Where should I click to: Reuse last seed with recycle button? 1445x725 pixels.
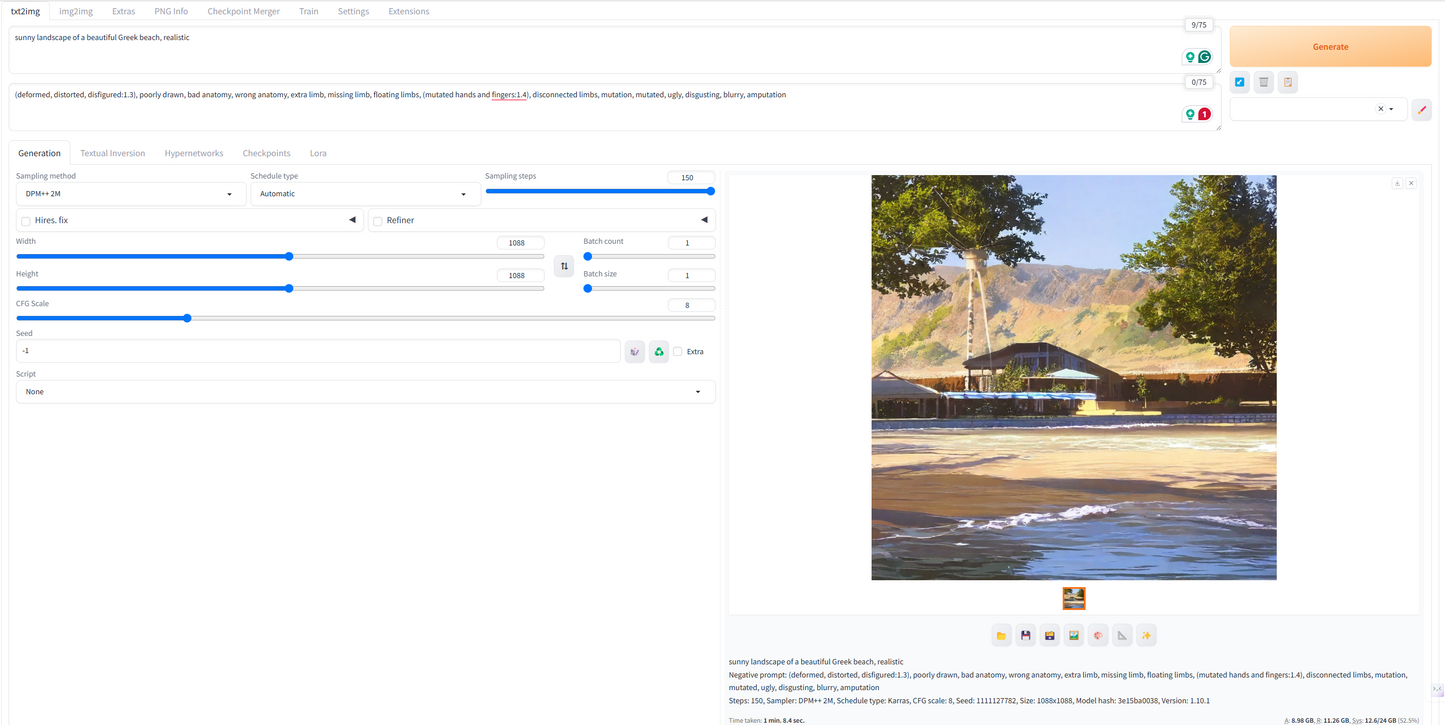click(x=658, y=351)
